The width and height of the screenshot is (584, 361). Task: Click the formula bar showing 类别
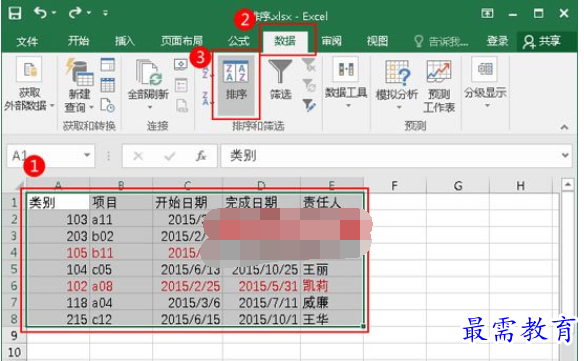click(390, 155)
